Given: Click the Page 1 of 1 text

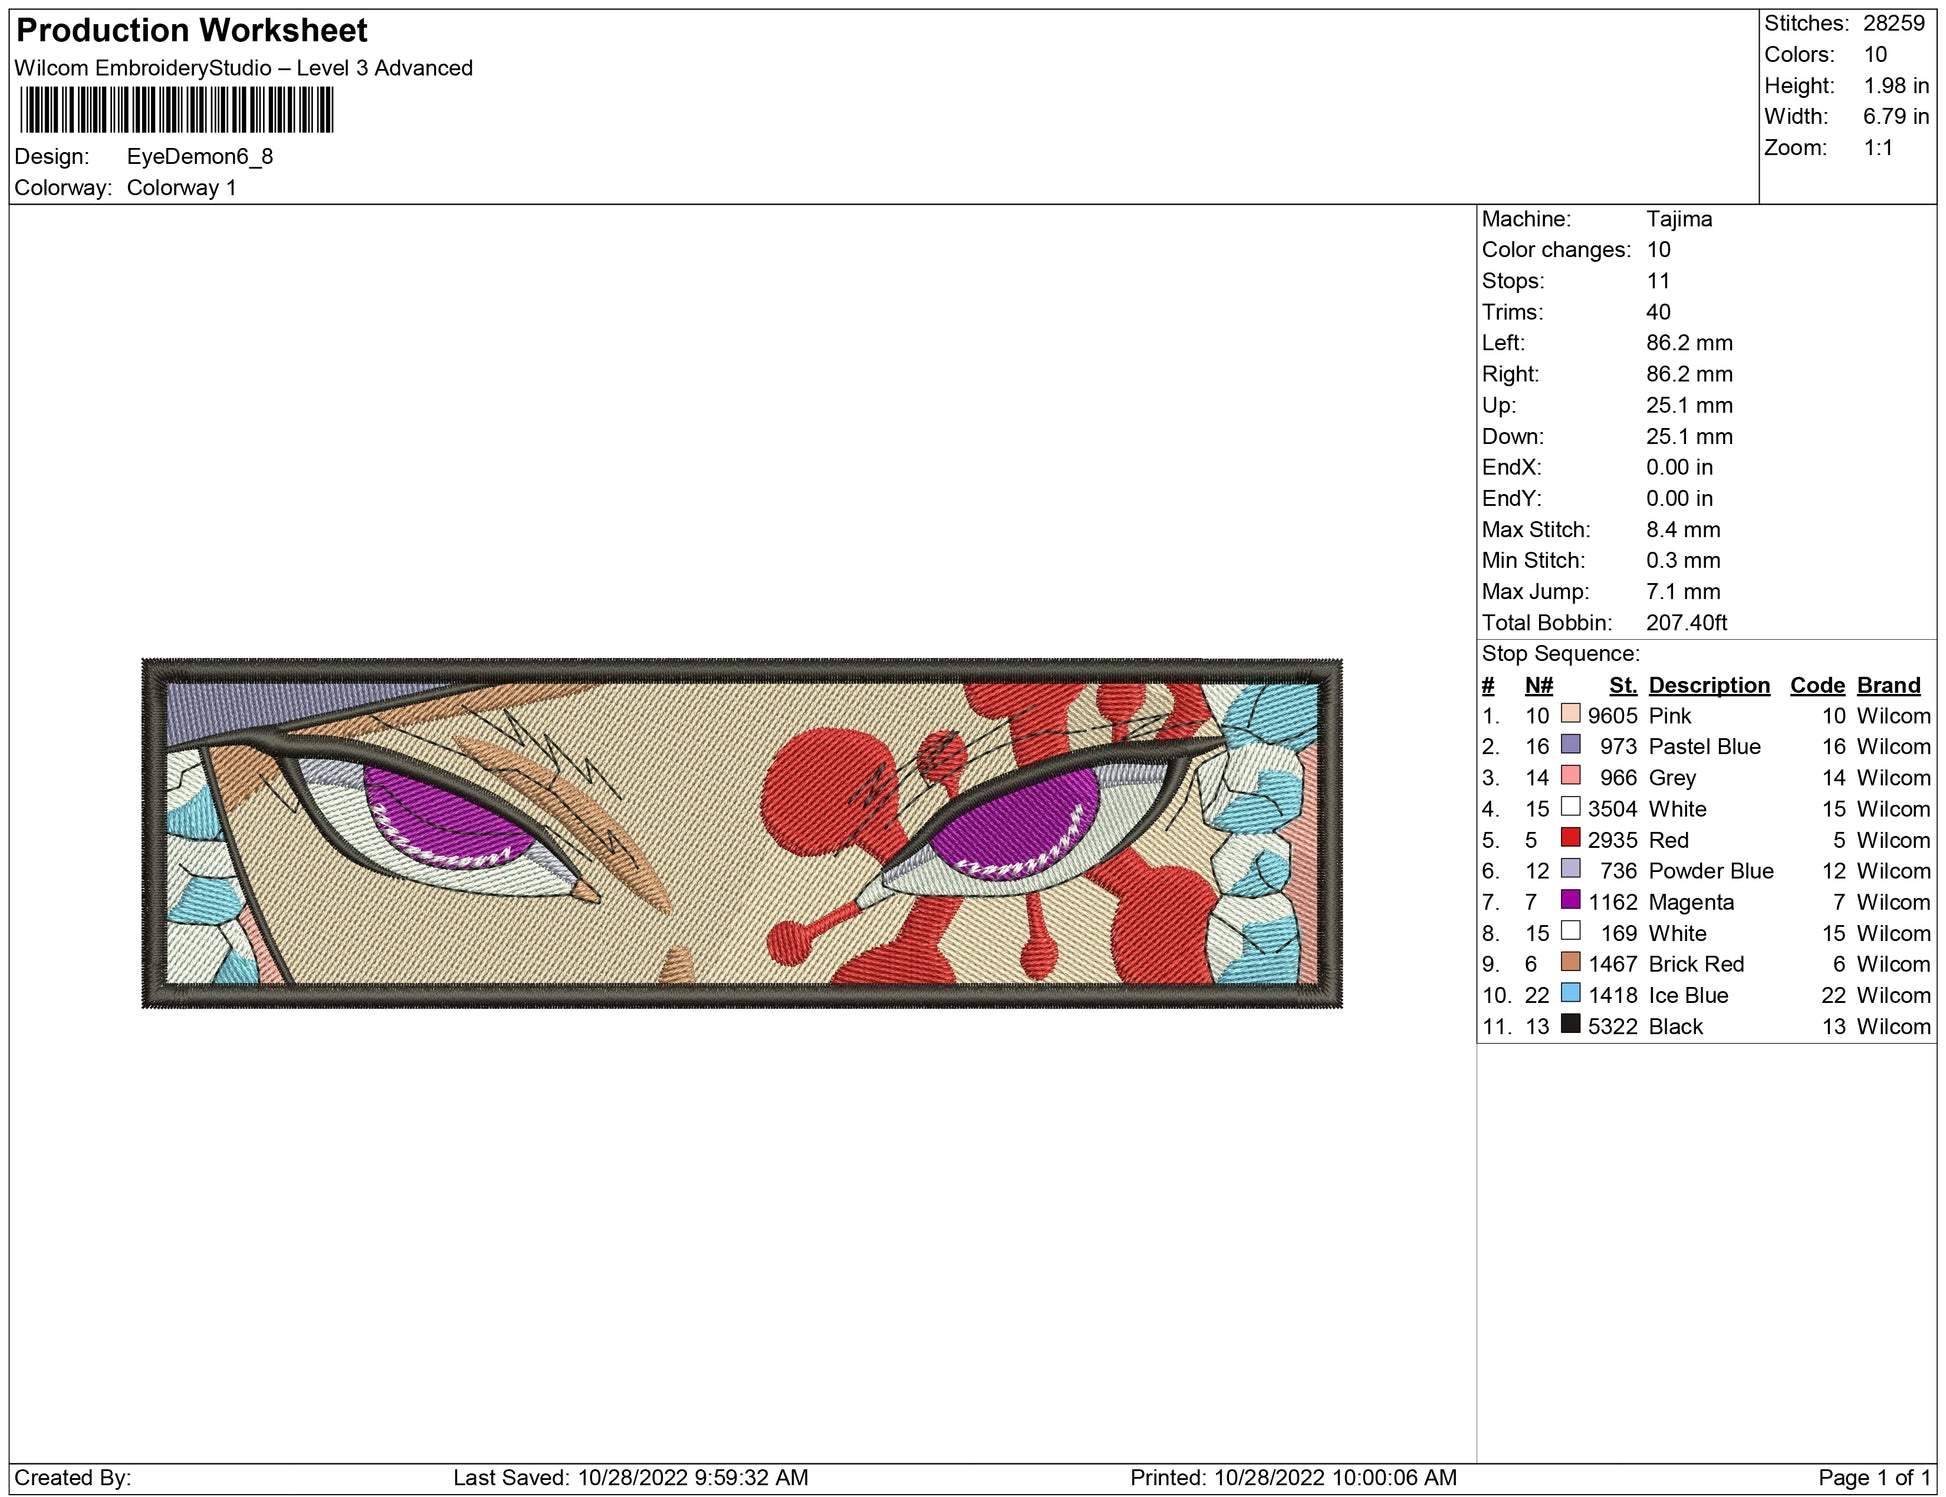Looking at the screenshot, I should (1873, 1477).
